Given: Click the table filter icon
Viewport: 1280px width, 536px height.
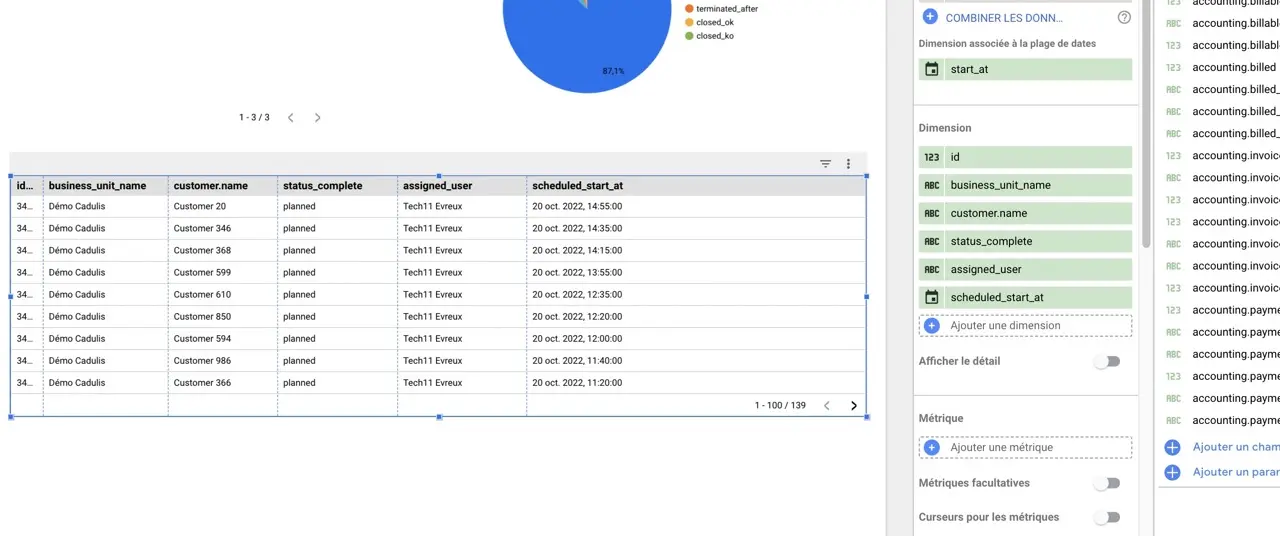Looking at the screenshot, I should coord(825,164).
